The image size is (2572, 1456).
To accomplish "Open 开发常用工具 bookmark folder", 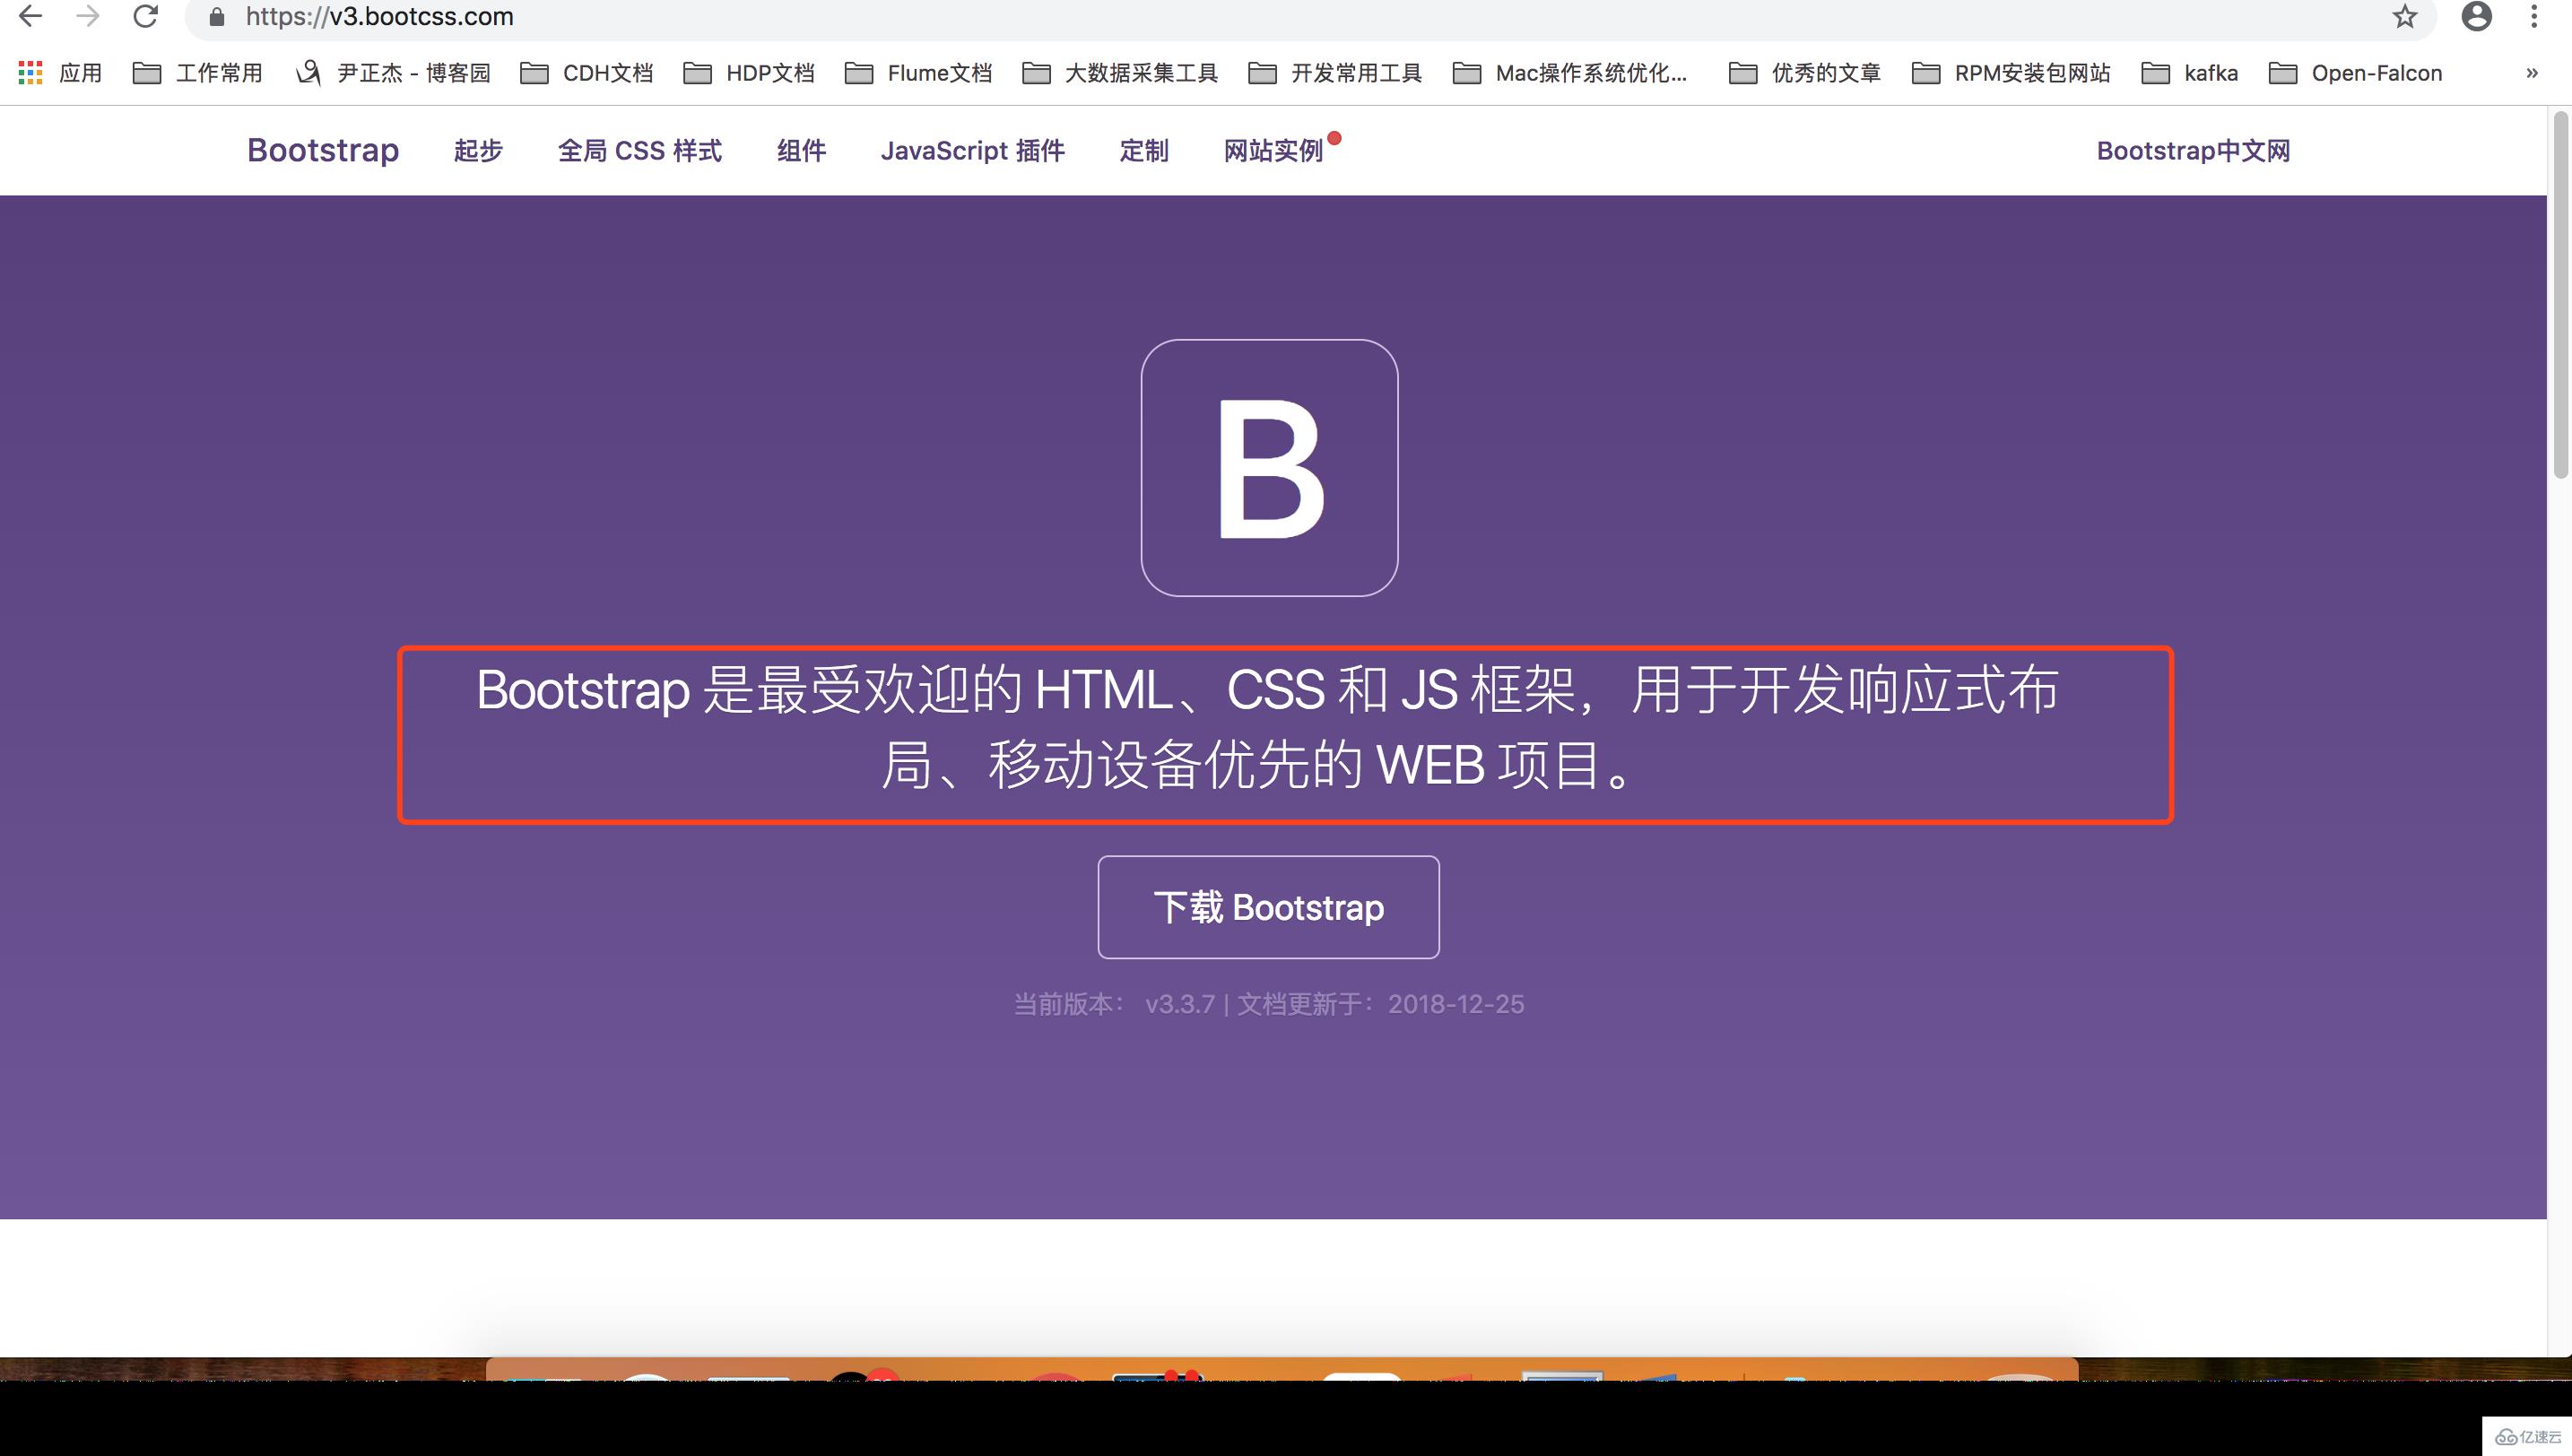I will tap(1335, 73).
